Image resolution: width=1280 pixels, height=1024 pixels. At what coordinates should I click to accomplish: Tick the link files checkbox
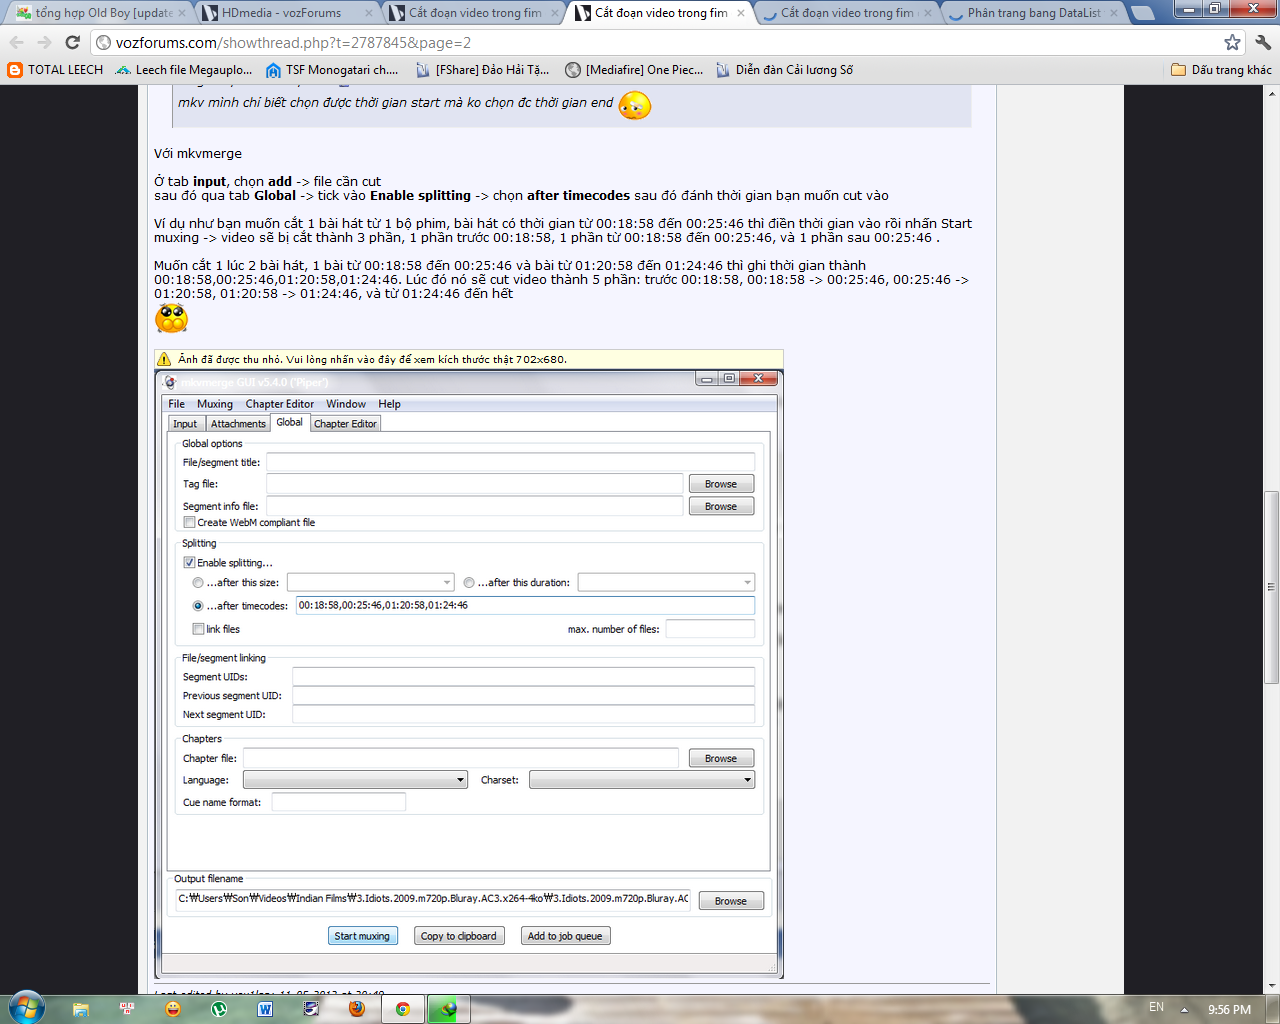[x=198, y=629]
